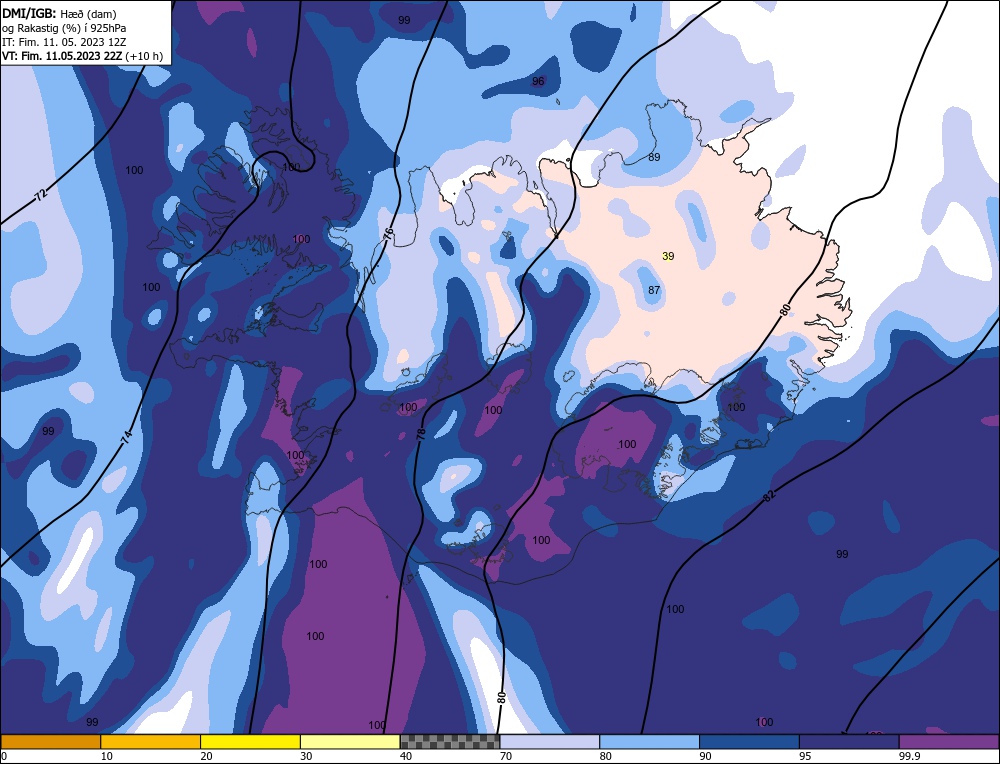Click the humidity value 89 on the map
This screenshot has width=1000, height=764.
(x=654, y=157)
